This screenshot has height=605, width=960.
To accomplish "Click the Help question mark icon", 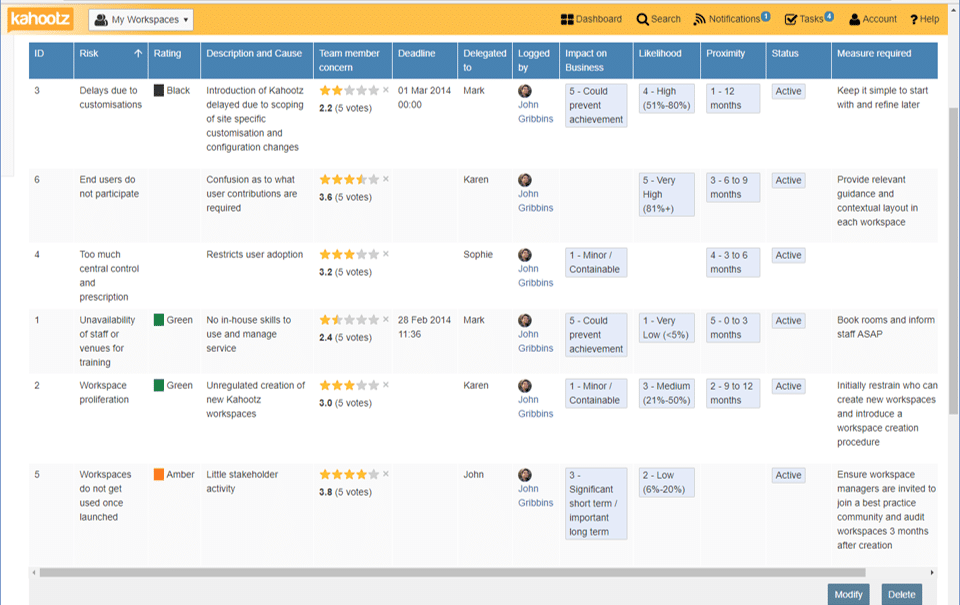I will coord(913,18).
